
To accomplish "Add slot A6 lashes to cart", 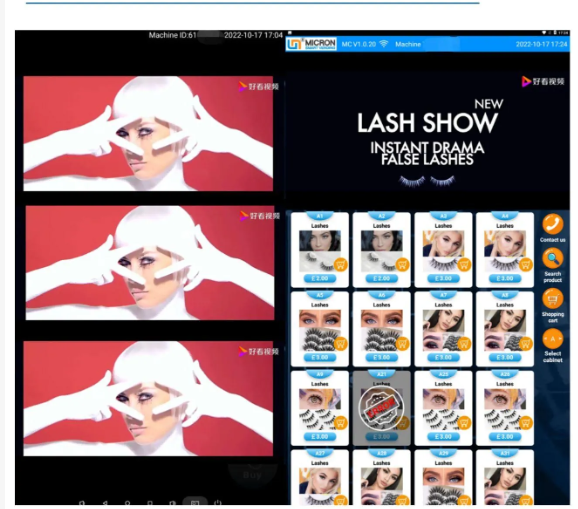I will [x=402, y=344].
